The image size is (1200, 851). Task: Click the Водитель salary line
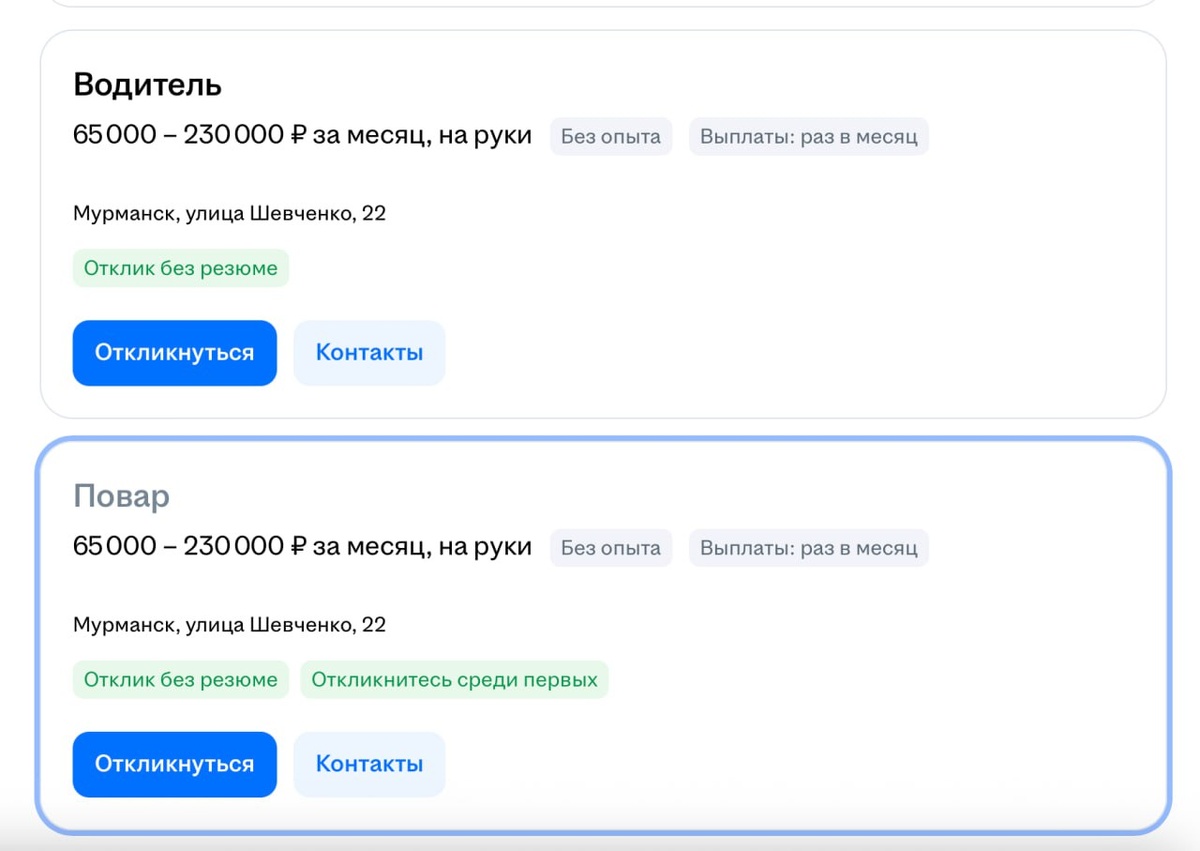pos(302,135)
